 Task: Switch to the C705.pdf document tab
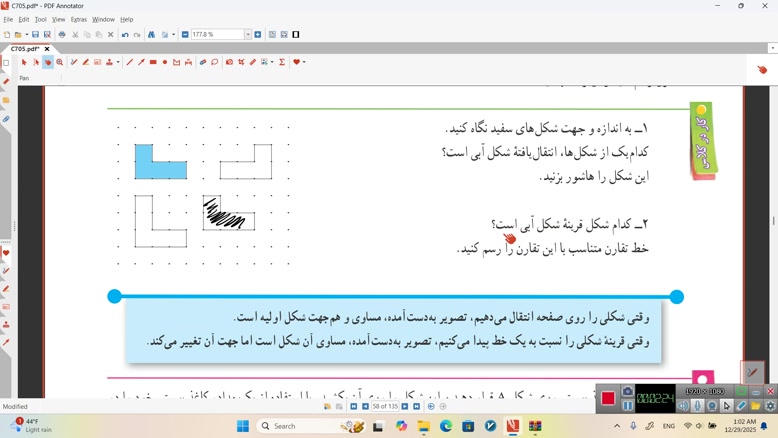(25, 48)
